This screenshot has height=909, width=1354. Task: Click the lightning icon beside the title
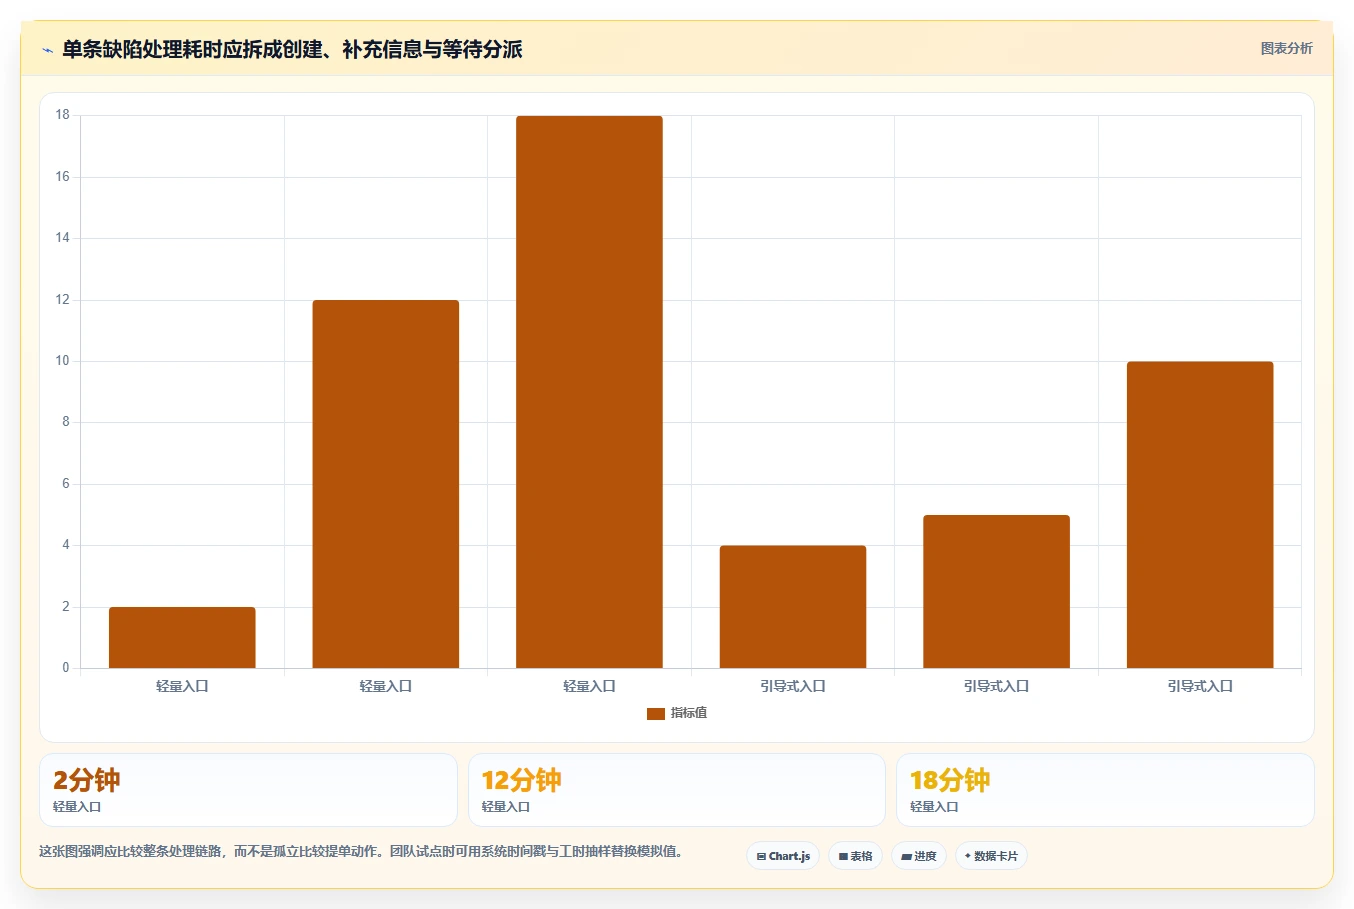(x=47, y=50)
